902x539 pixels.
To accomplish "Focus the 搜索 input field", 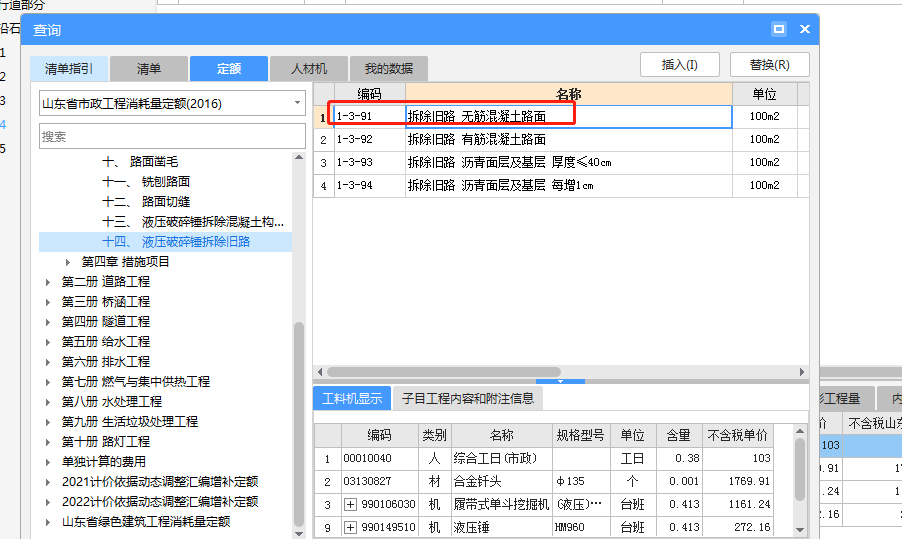I will point(172,136).
